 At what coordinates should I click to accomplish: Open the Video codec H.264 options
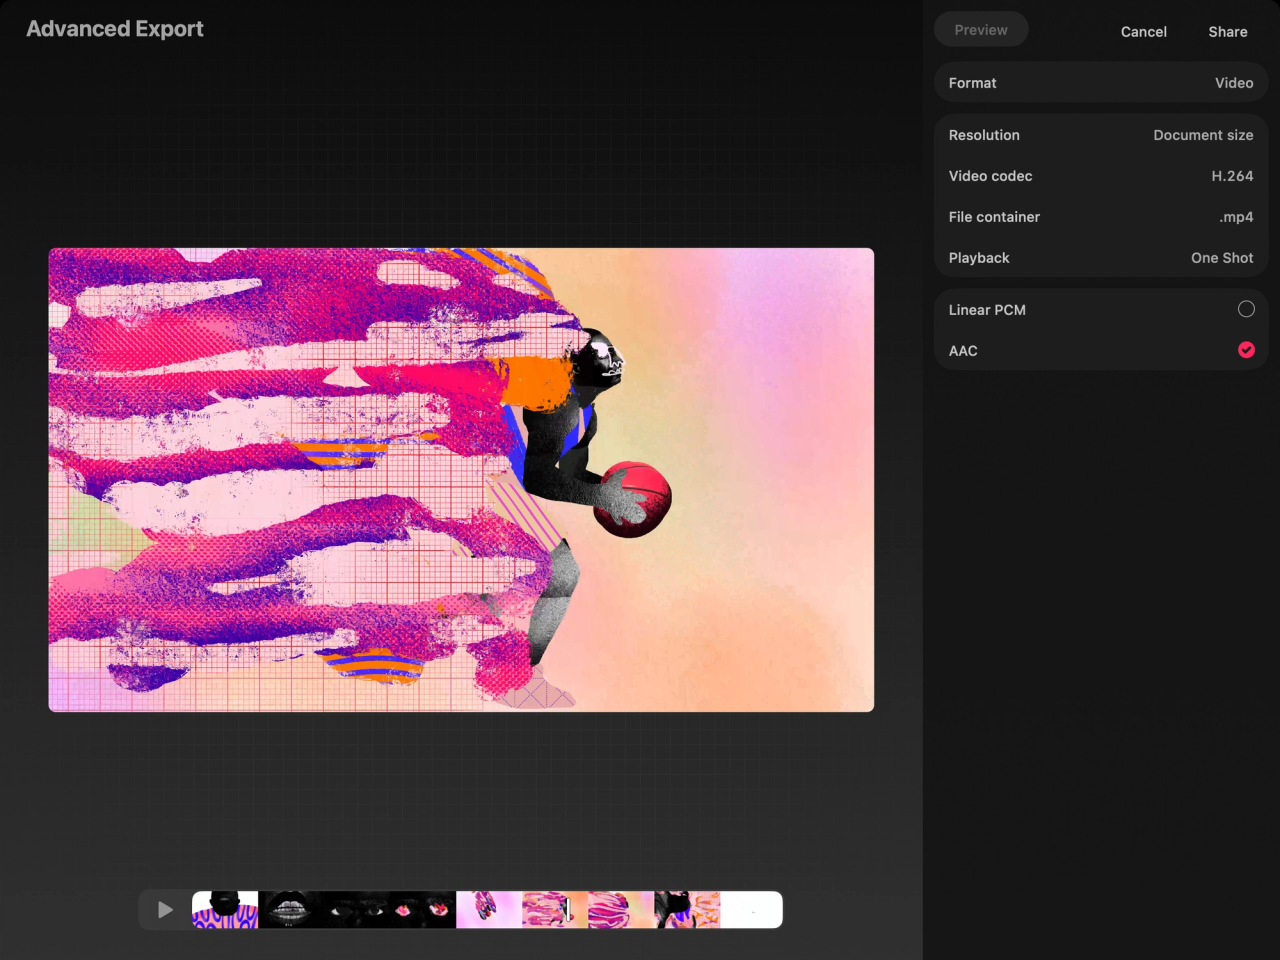tap(1100, 176)
